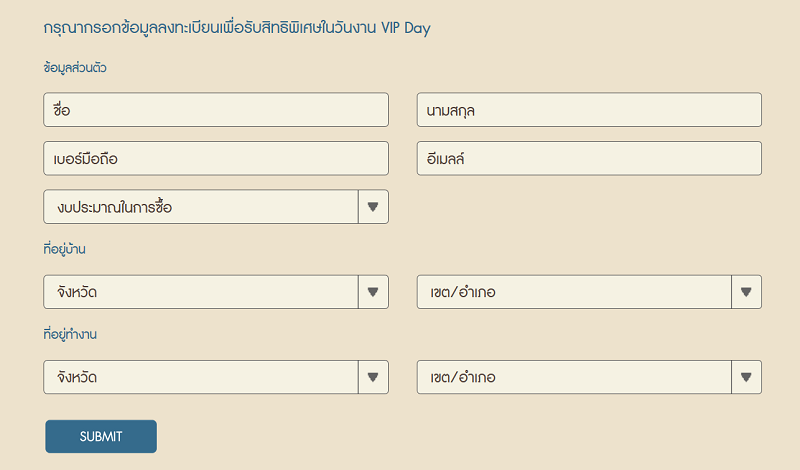Submit the registration form
Viewport: 800px width, 470px height.
[101, 436]
